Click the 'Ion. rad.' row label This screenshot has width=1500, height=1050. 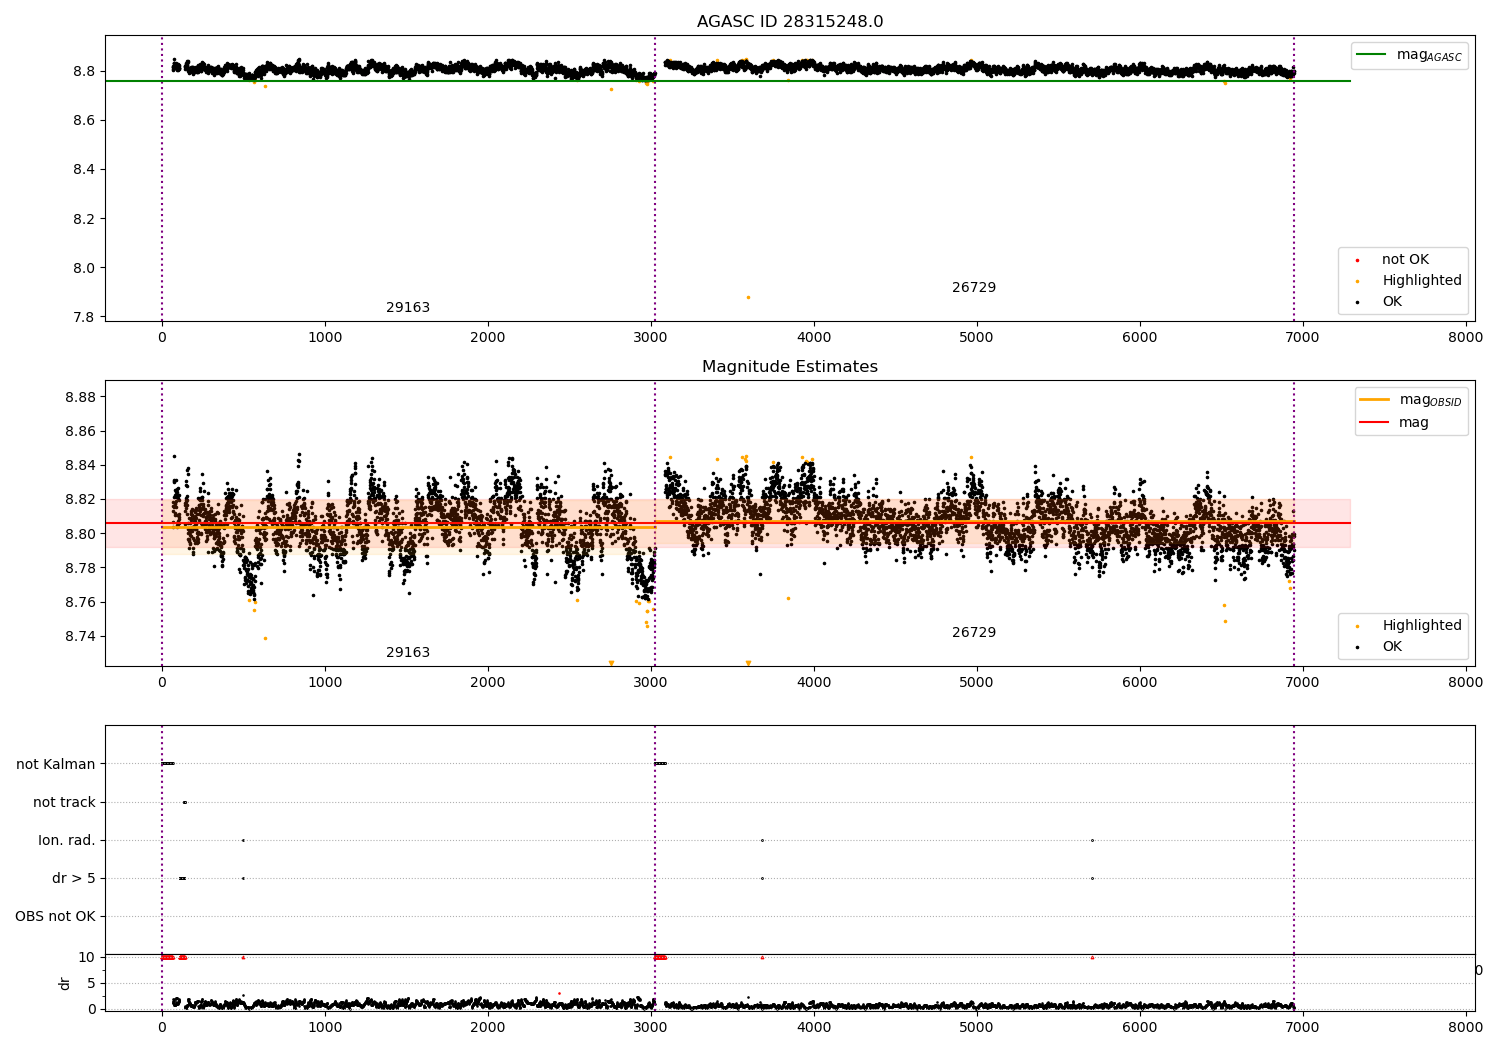tap(67, 841)
